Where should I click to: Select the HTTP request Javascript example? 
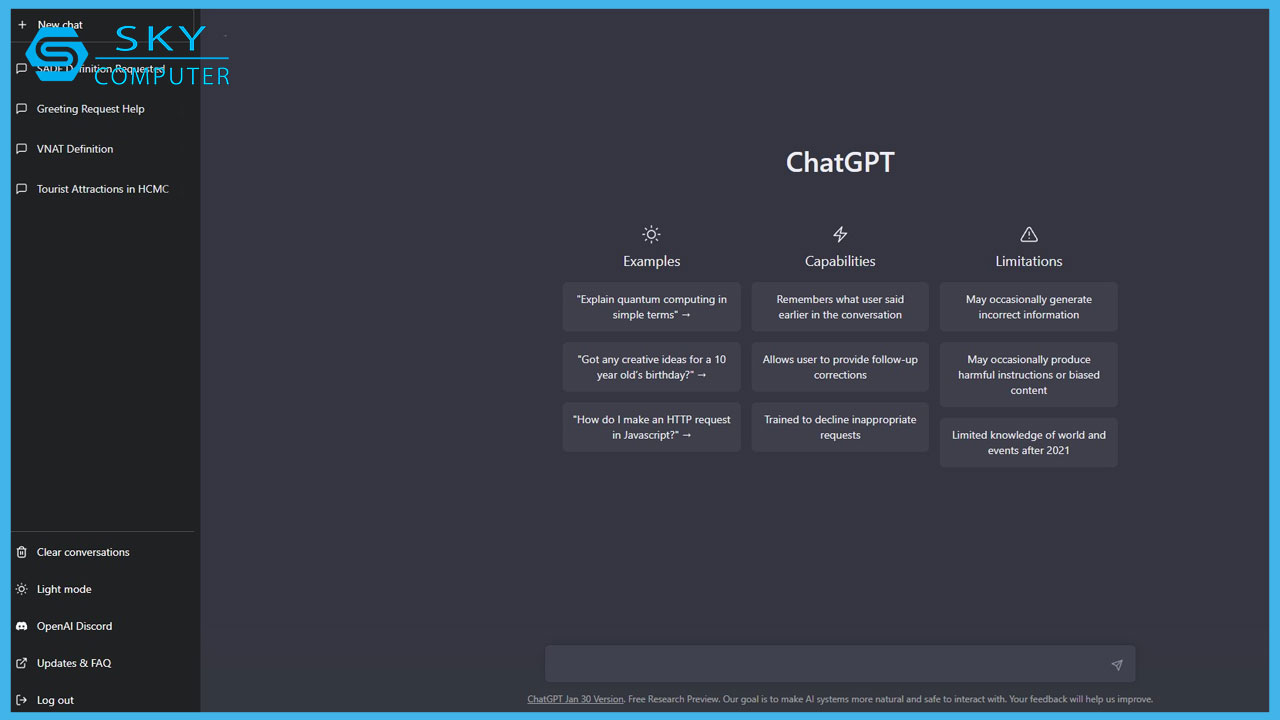click(651, 427)
